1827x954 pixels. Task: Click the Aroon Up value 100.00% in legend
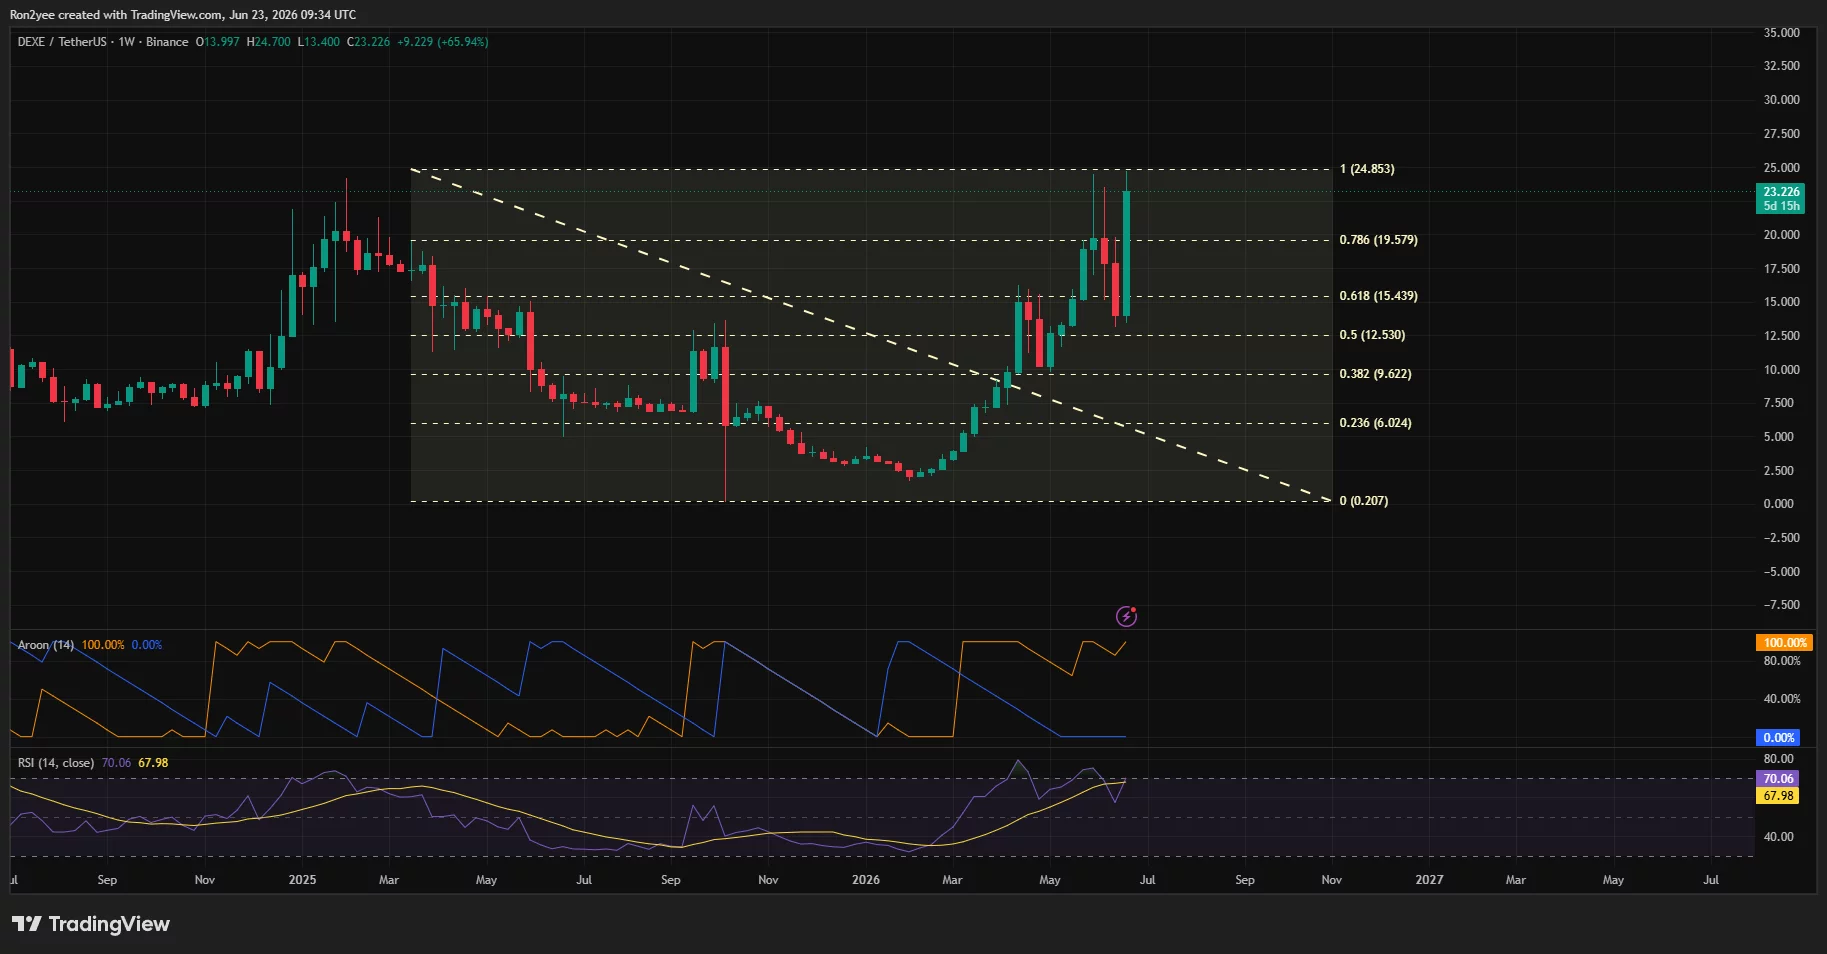click(x=103, y=645)
